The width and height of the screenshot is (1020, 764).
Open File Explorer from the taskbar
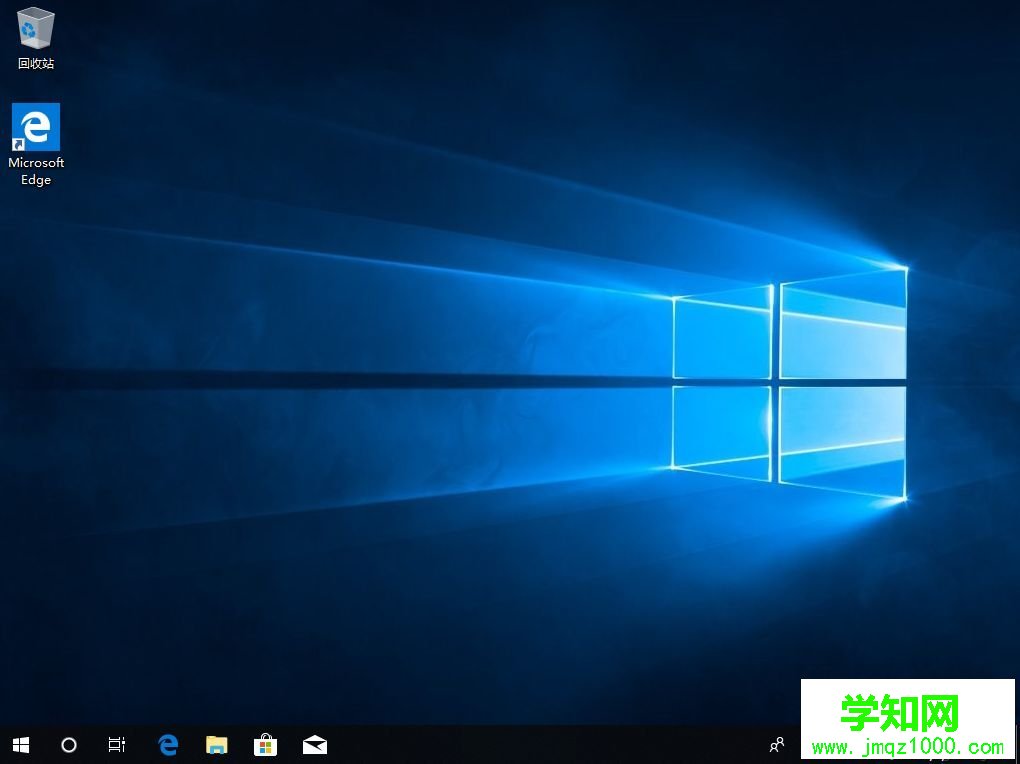tap(216, 745)
